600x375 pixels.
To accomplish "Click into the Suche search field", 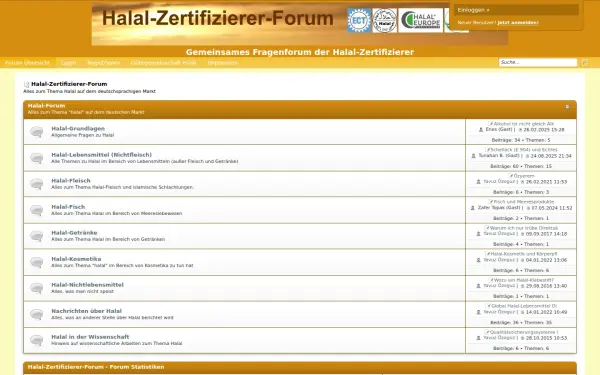I will (x=538, y=62).
